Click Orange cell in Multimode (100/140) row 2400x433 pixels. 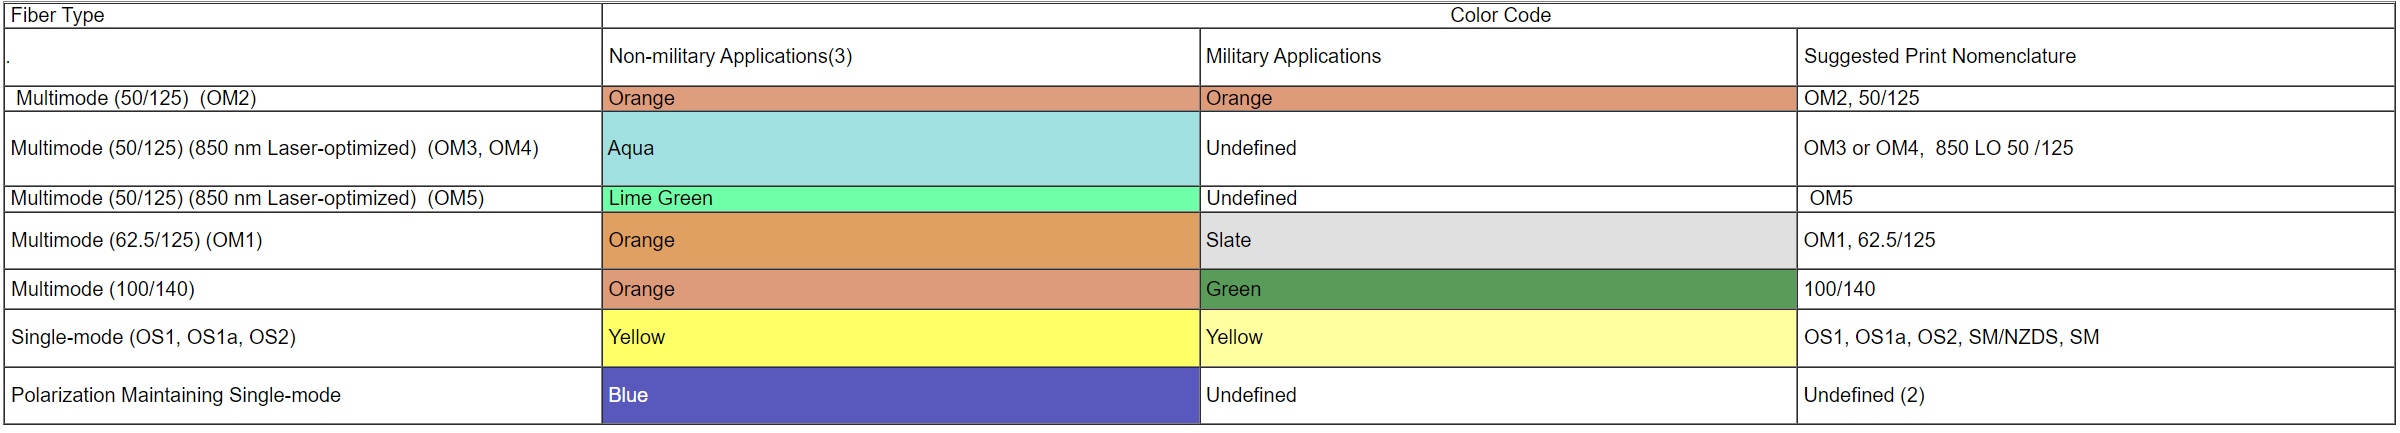pyautogui.click(x=900, y=289)
